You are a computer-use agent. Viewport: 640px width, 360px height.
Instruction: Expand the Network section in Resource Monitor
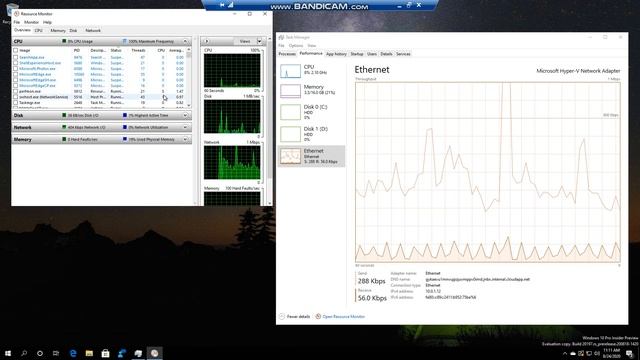click(x=185, y=127)
